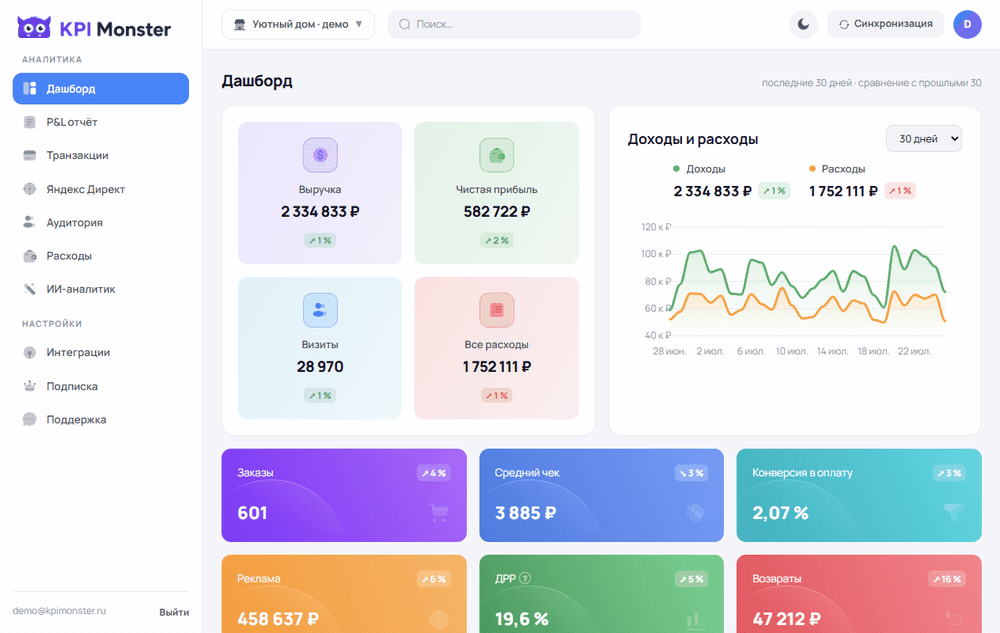Click the Аудитория people icon
Image resolution: width=1000 pixels, height=633 pixels.
[29, 222]
